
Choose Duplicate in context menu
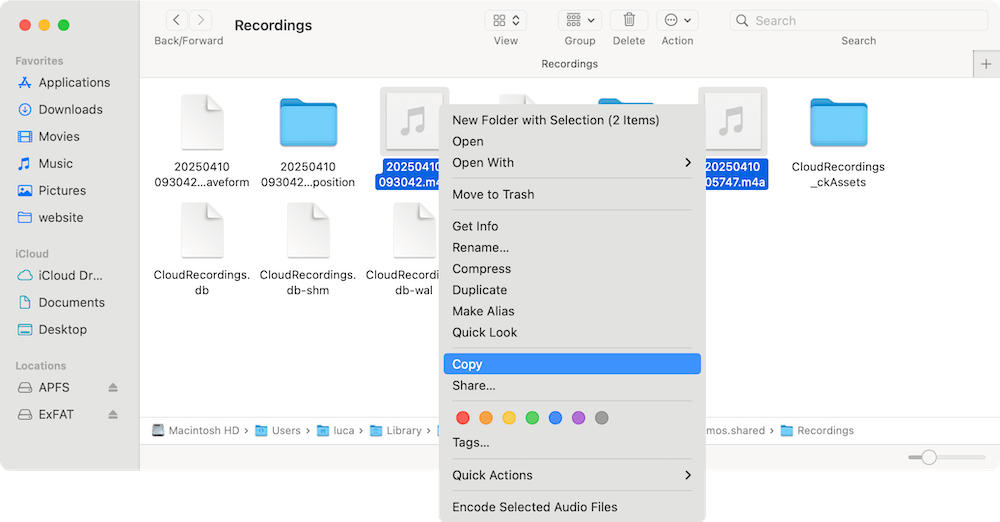click(x=572, y=290)
